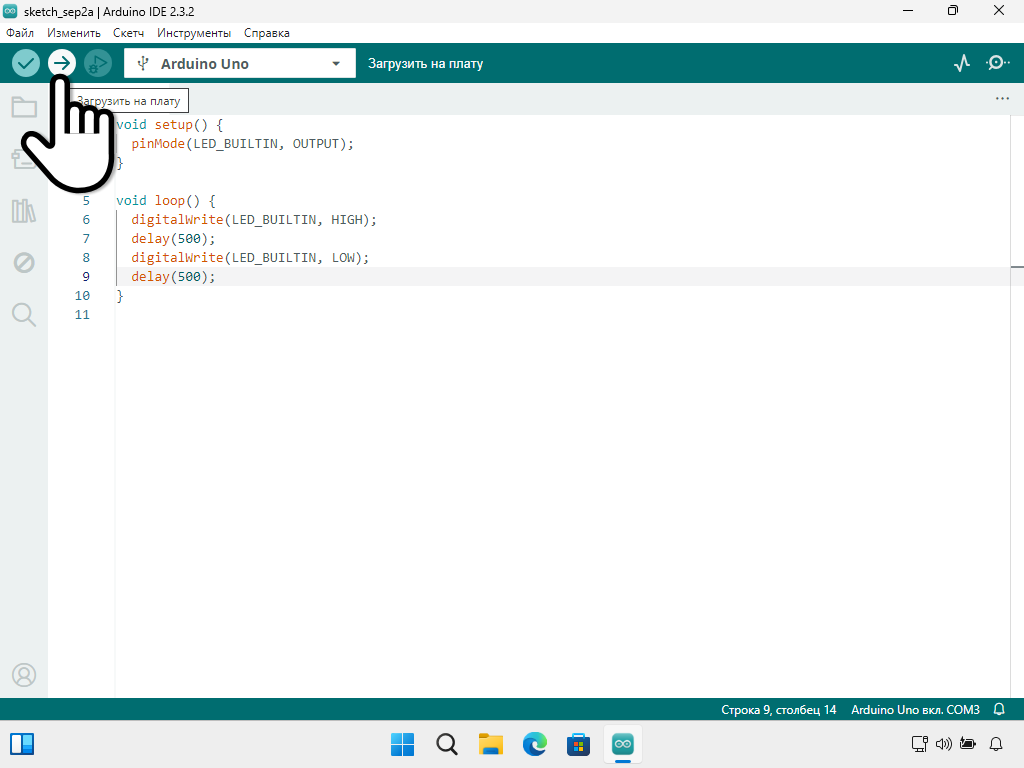Screen dimensions: 1024x768
Task: Open the Файл menu
Action: point(20,33)
